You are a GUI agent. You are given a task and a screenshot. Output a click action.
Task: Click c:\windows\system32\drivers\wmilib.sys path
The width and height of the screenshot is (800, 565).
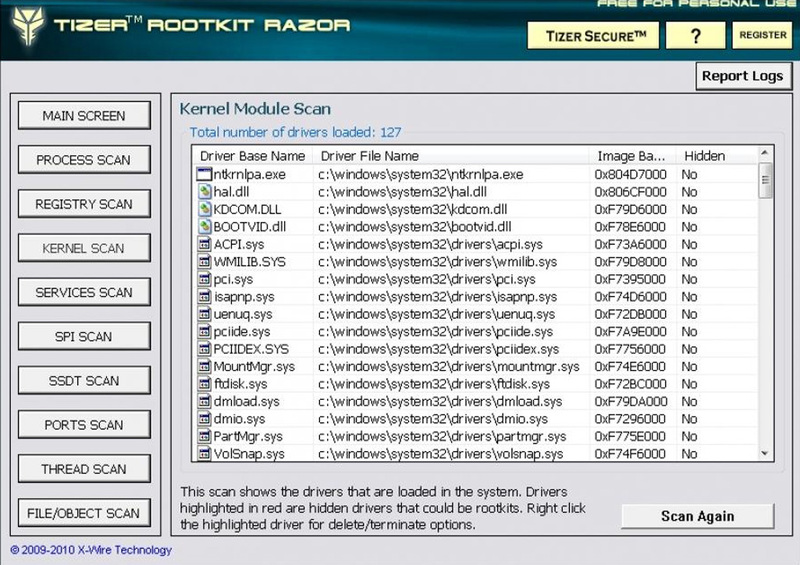(x=437, y=262)
